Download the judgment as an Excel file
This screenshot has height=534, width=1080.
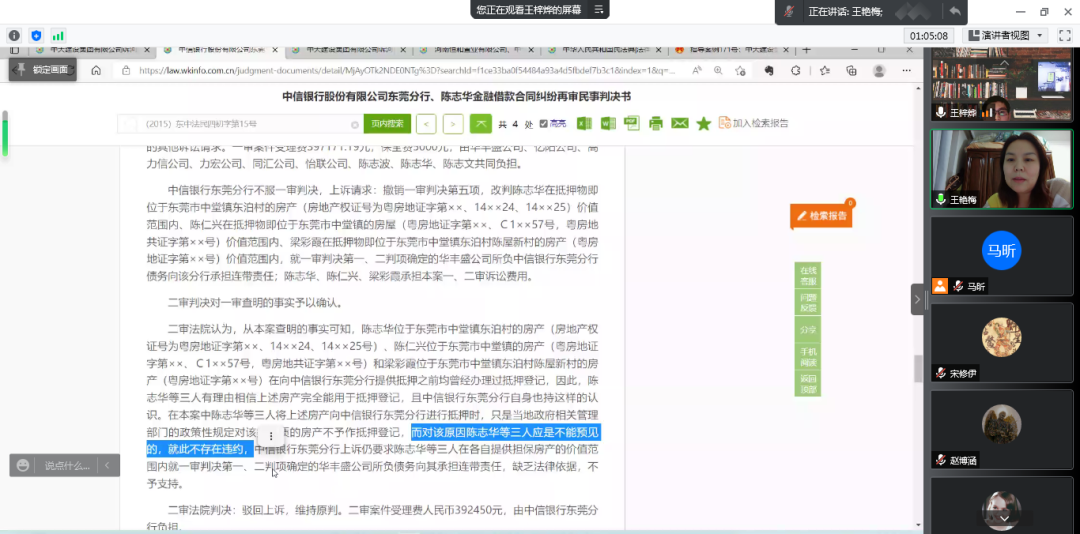584,123
